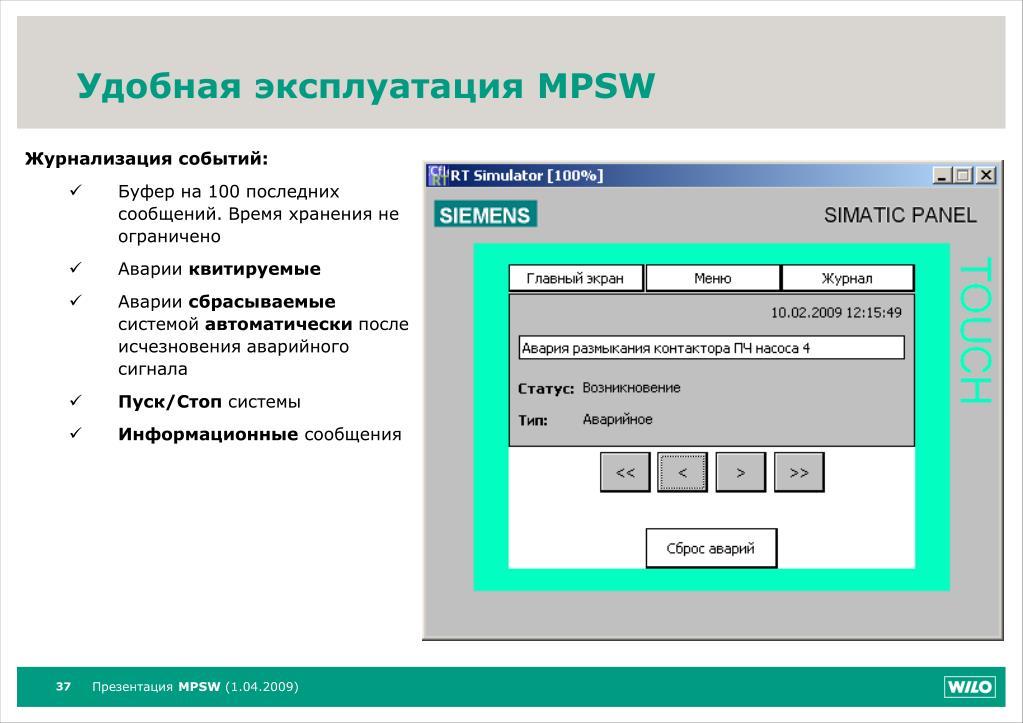Go to previous message with < button
The image size is (1023, 723).
682,472
